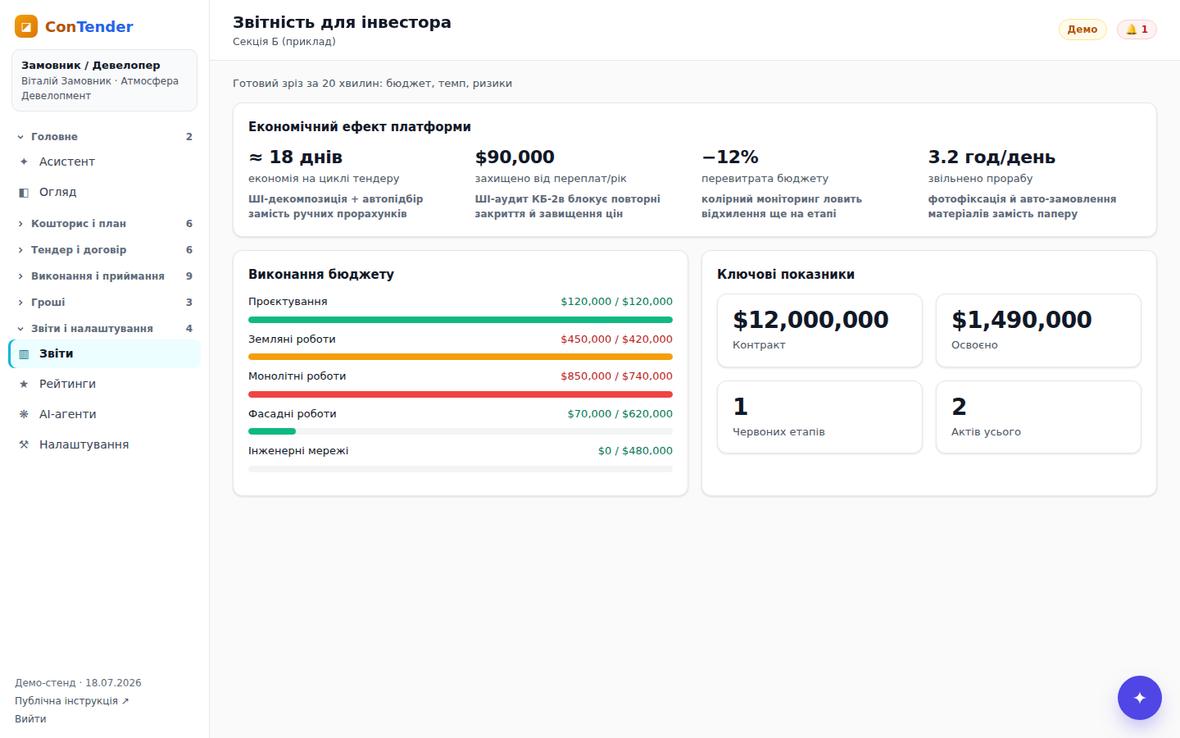This screenshot has width=1180, height=738.
Task: Expand the Виконання і приймання section
Action: 105,276
